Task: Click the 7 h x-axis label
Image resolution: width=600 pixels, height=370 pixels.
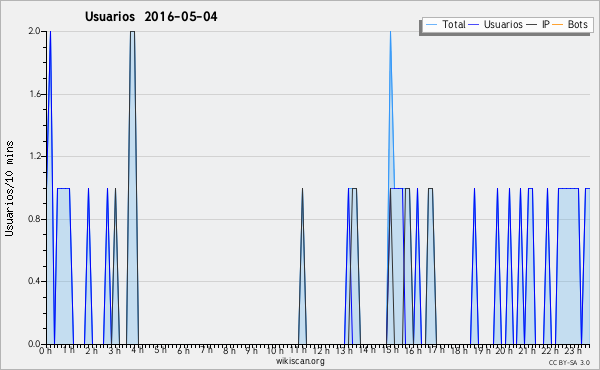Action: (206, 350)
